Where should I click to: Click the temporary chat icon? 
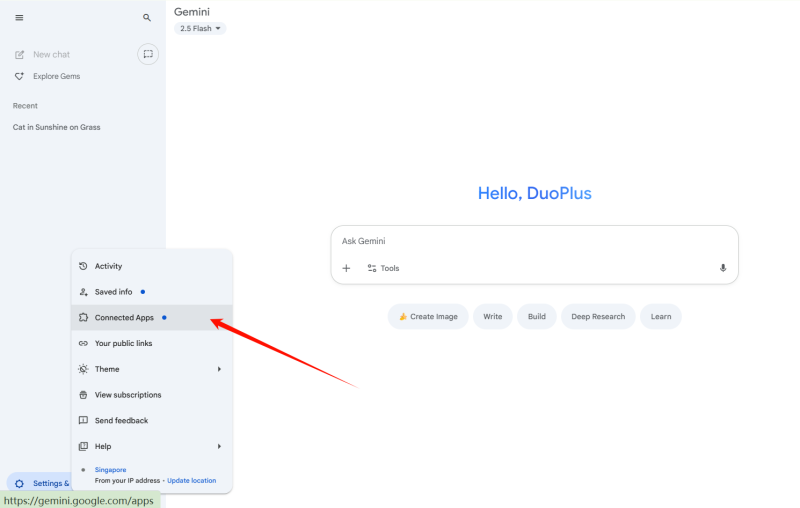148,54
